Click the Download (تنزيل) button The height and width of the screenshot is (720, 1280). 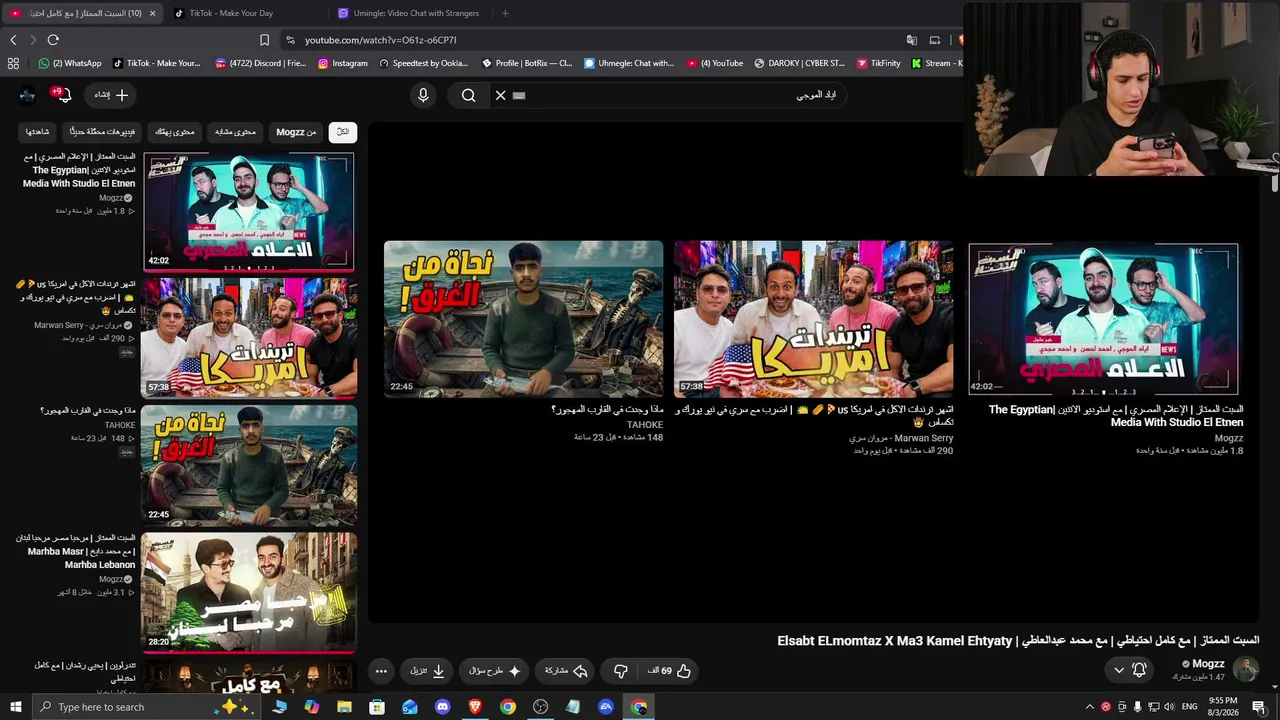(427, 671)
